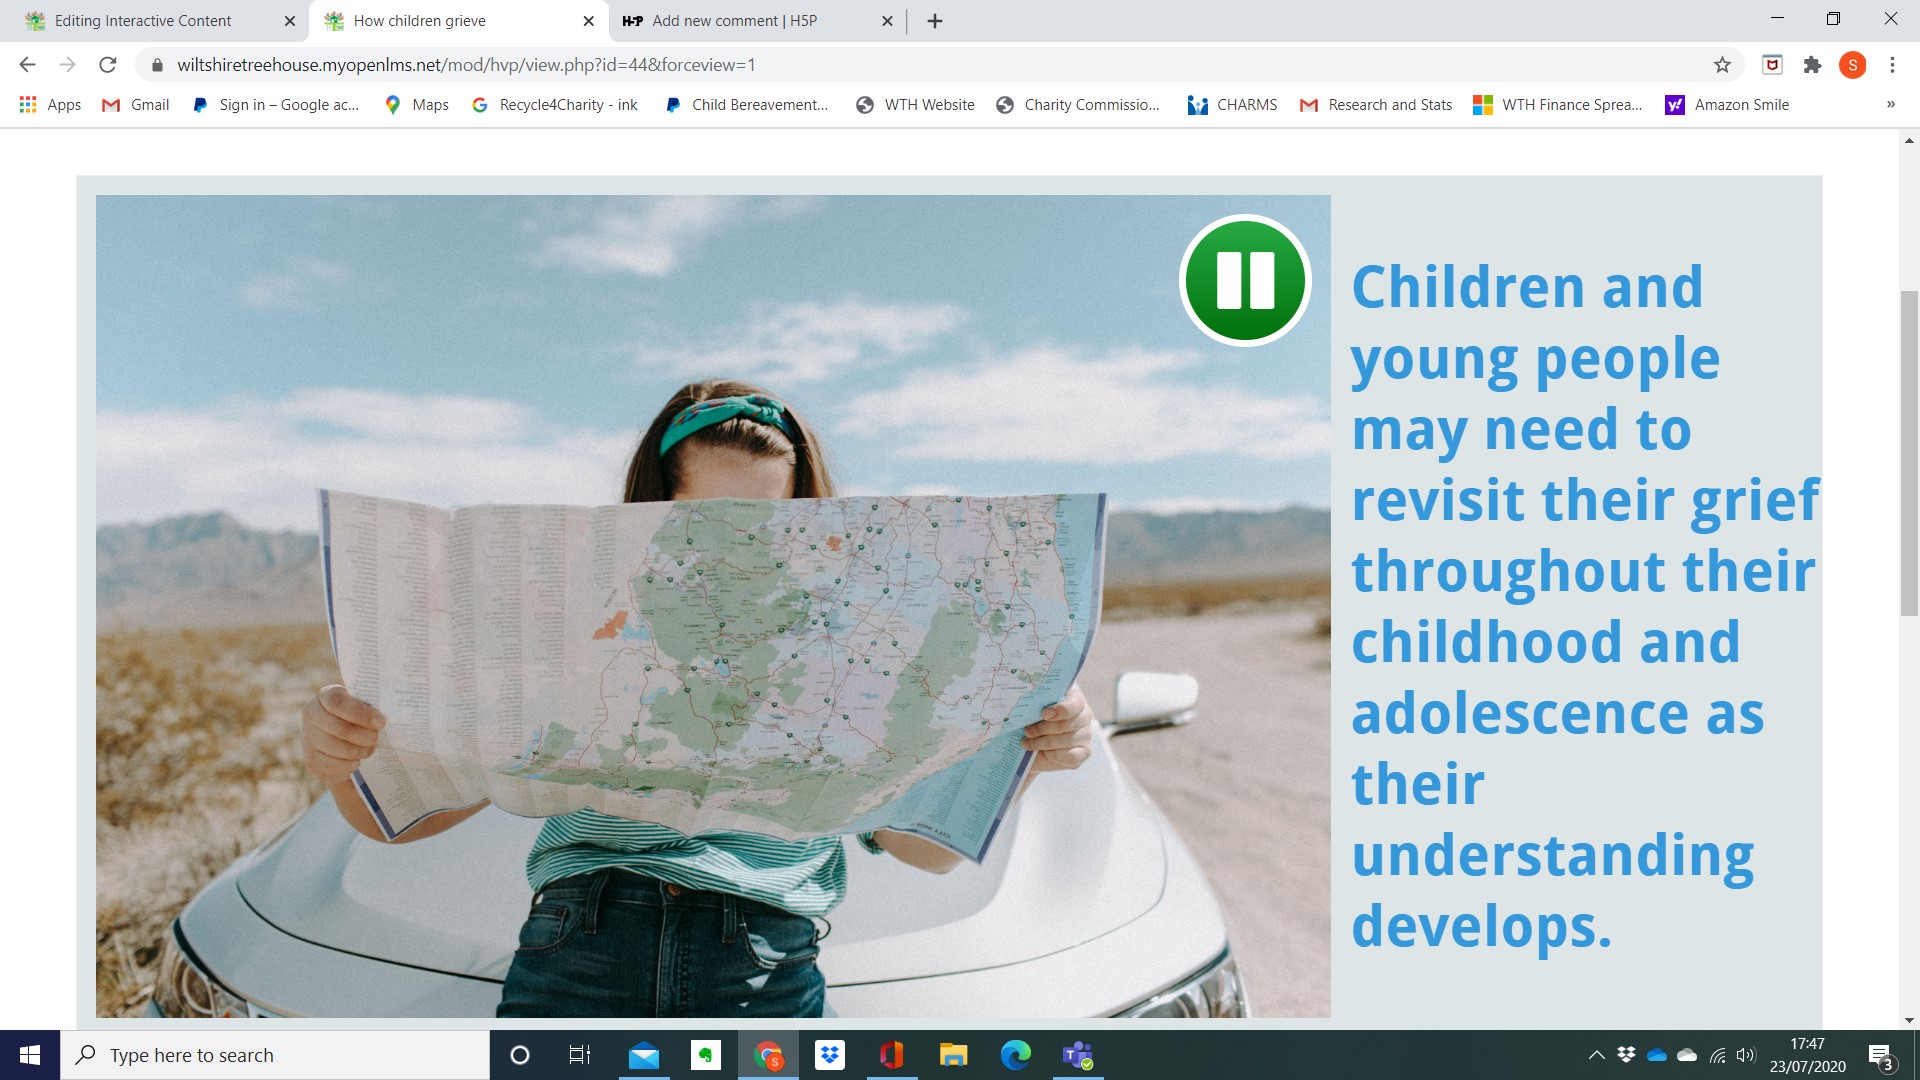
Task: Open the Chrome profile avatar S
Action: pos(1852,65)
